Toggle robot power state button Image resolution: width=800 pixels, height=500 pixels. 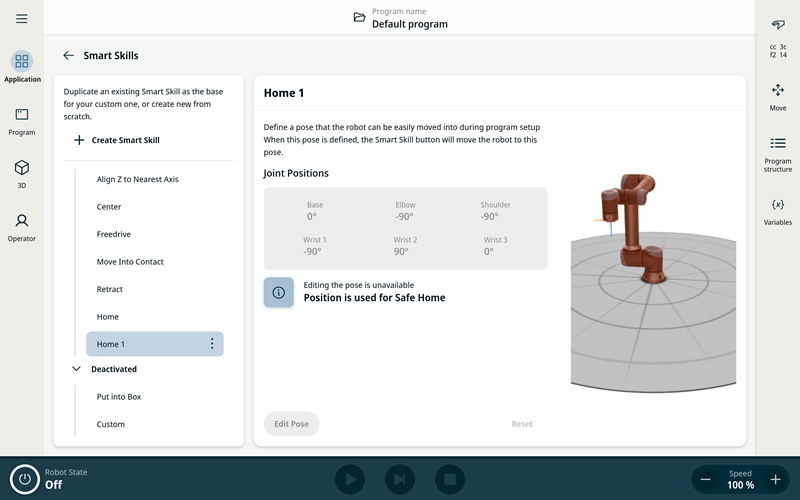[x=25, y=479]
